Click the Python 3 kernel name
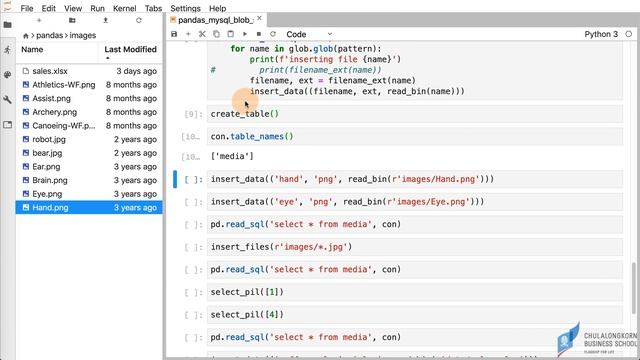Image resolution: width=640 pixels, height=360 pixels. pyautogui.click(x=601, y=34)
